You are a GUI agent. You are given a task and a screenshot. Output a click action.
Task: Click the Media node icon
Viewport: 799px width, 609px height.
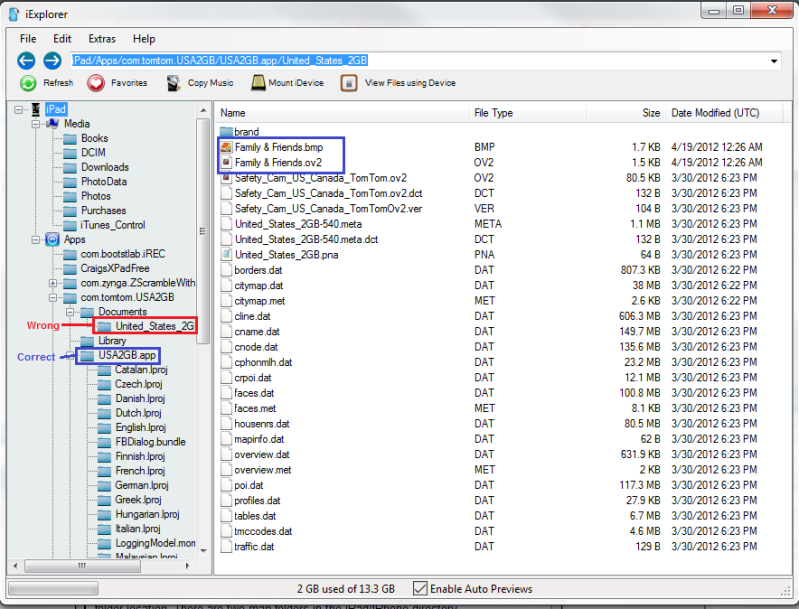pyautogui.click(x=52, y=123)
